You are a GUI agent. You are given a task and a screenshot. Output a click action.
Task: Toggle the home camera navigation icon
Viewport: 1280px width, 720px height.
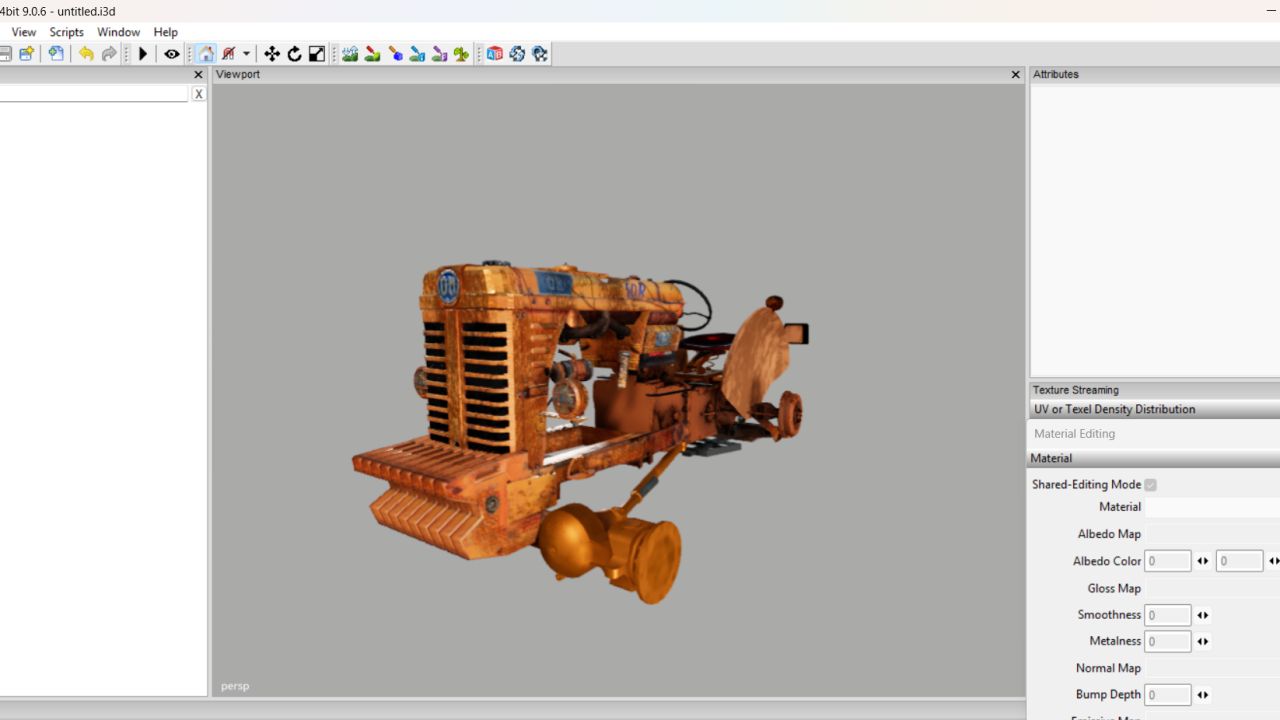pos(206,54)
